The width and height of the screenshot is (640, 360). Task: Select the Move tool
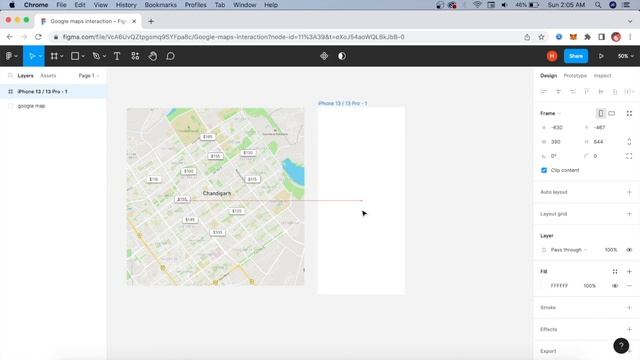tap(32, 56)
